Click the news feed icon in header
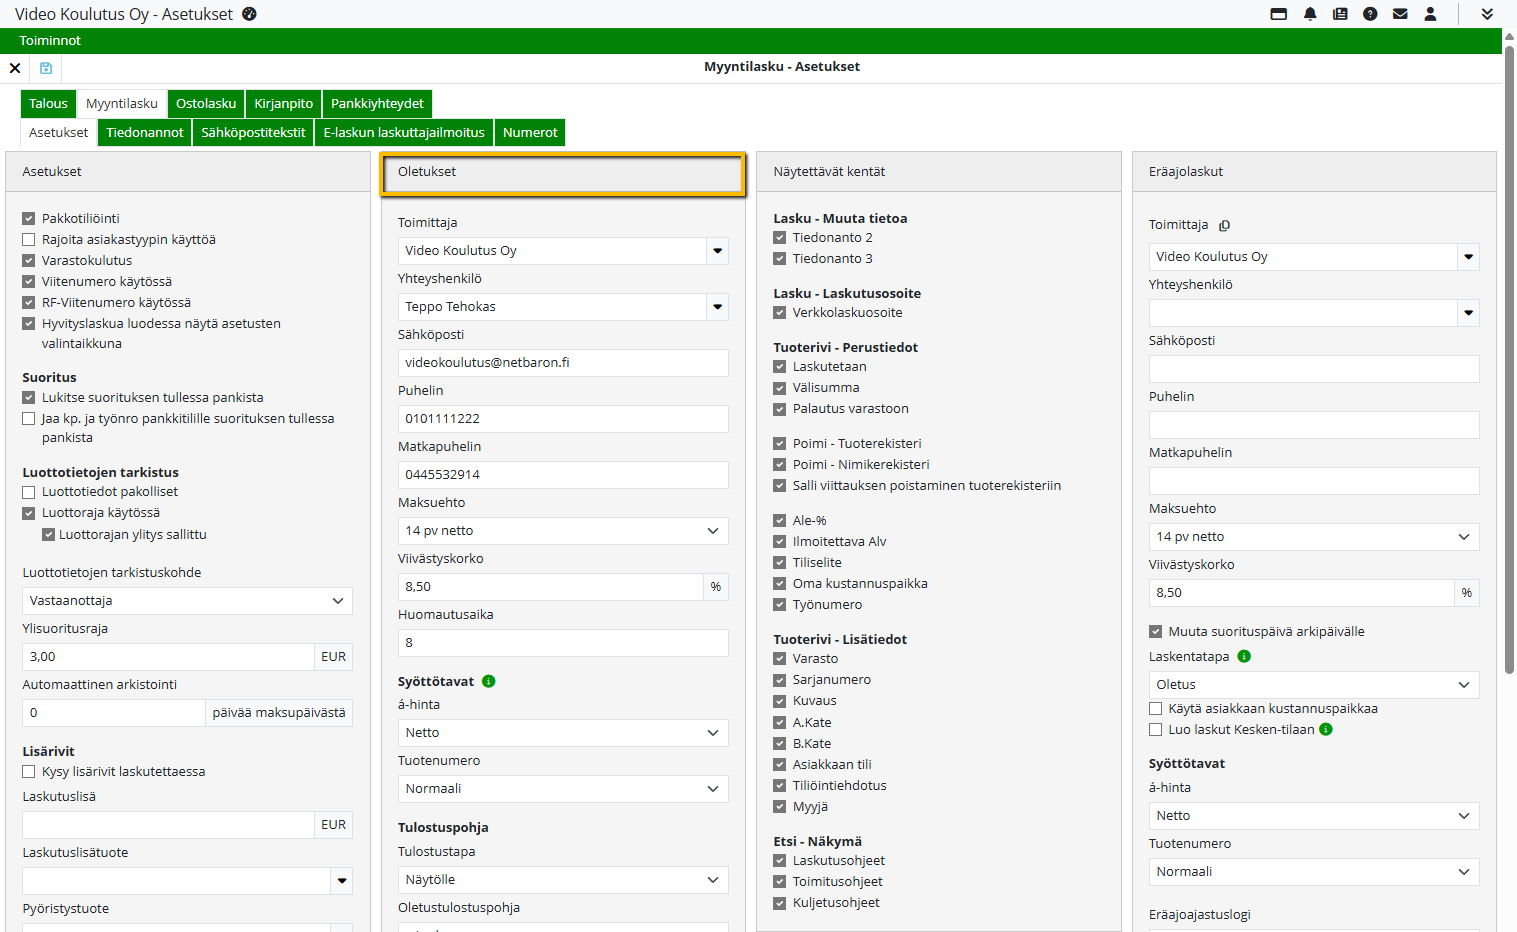This screenshot has height=932, width=1517. click(x=1340, y=14)
